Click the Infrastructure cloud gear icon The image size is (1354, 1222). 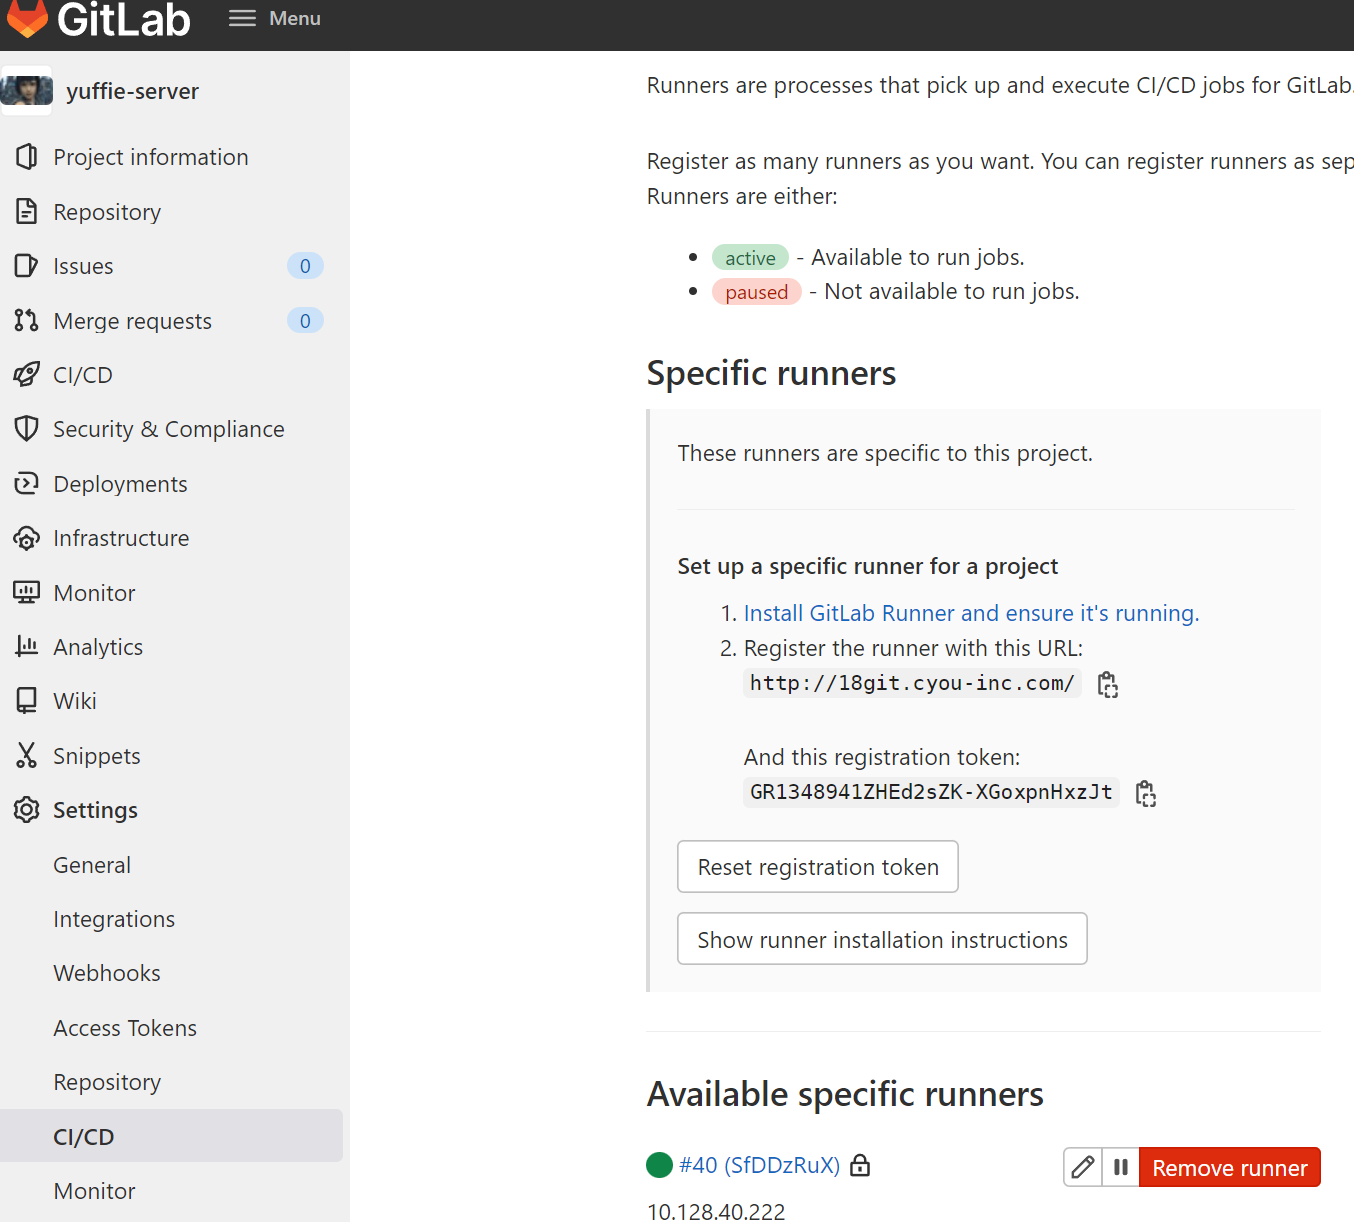point(27,538)
